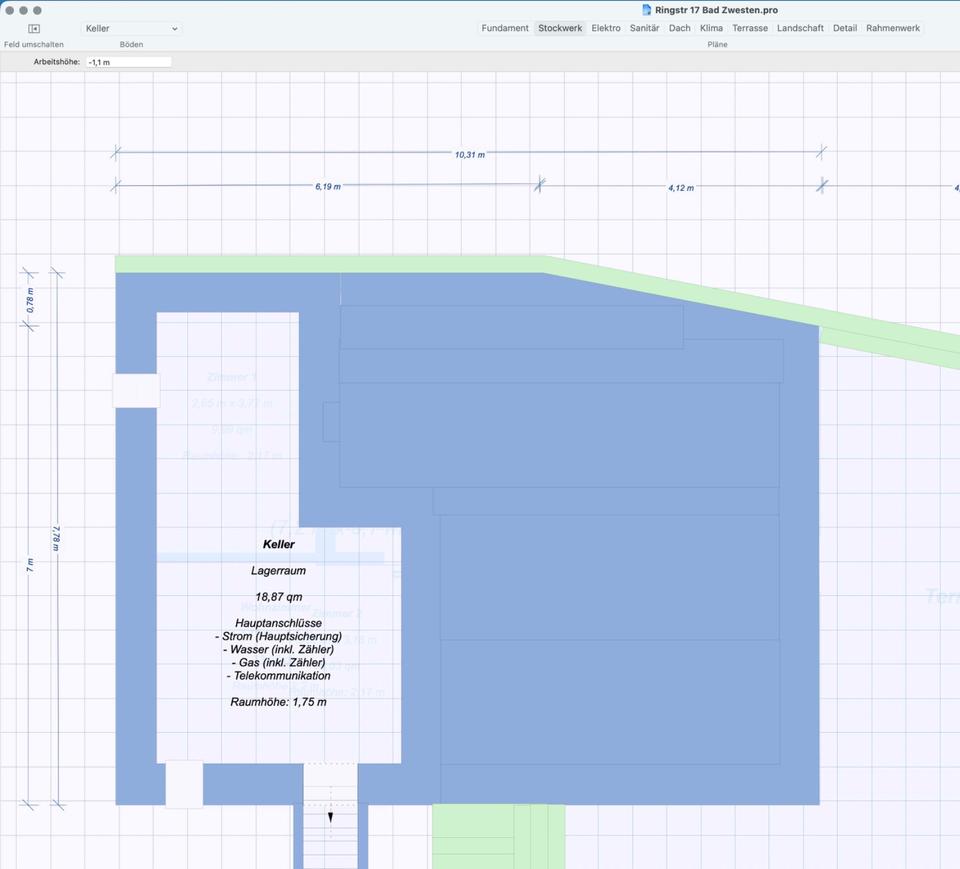Click the window opening on left wall
The image size is (960, 869).
tap(136, 391)
